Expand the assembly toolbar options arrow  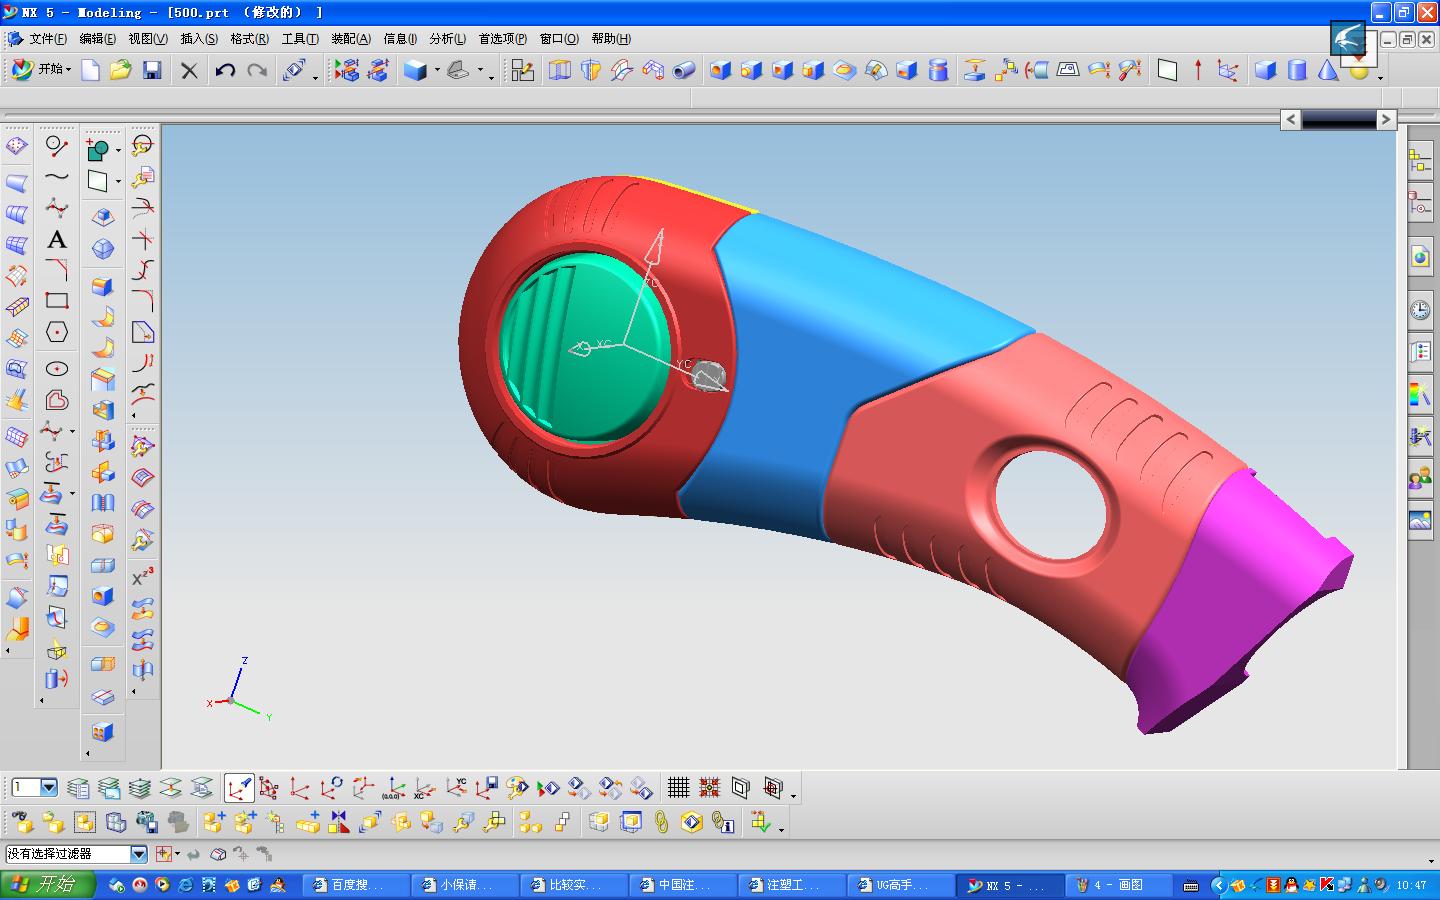tap(781, 829)
